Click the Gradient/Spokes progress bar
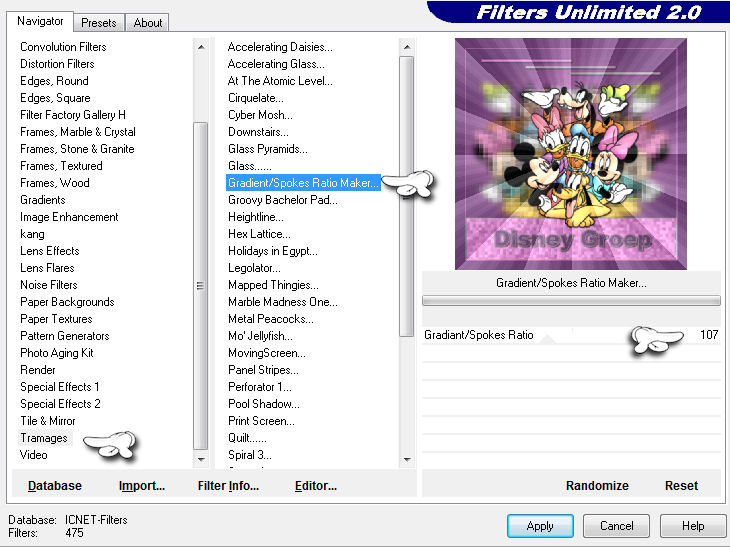The image size is (730, 547). tap(571, 300)
